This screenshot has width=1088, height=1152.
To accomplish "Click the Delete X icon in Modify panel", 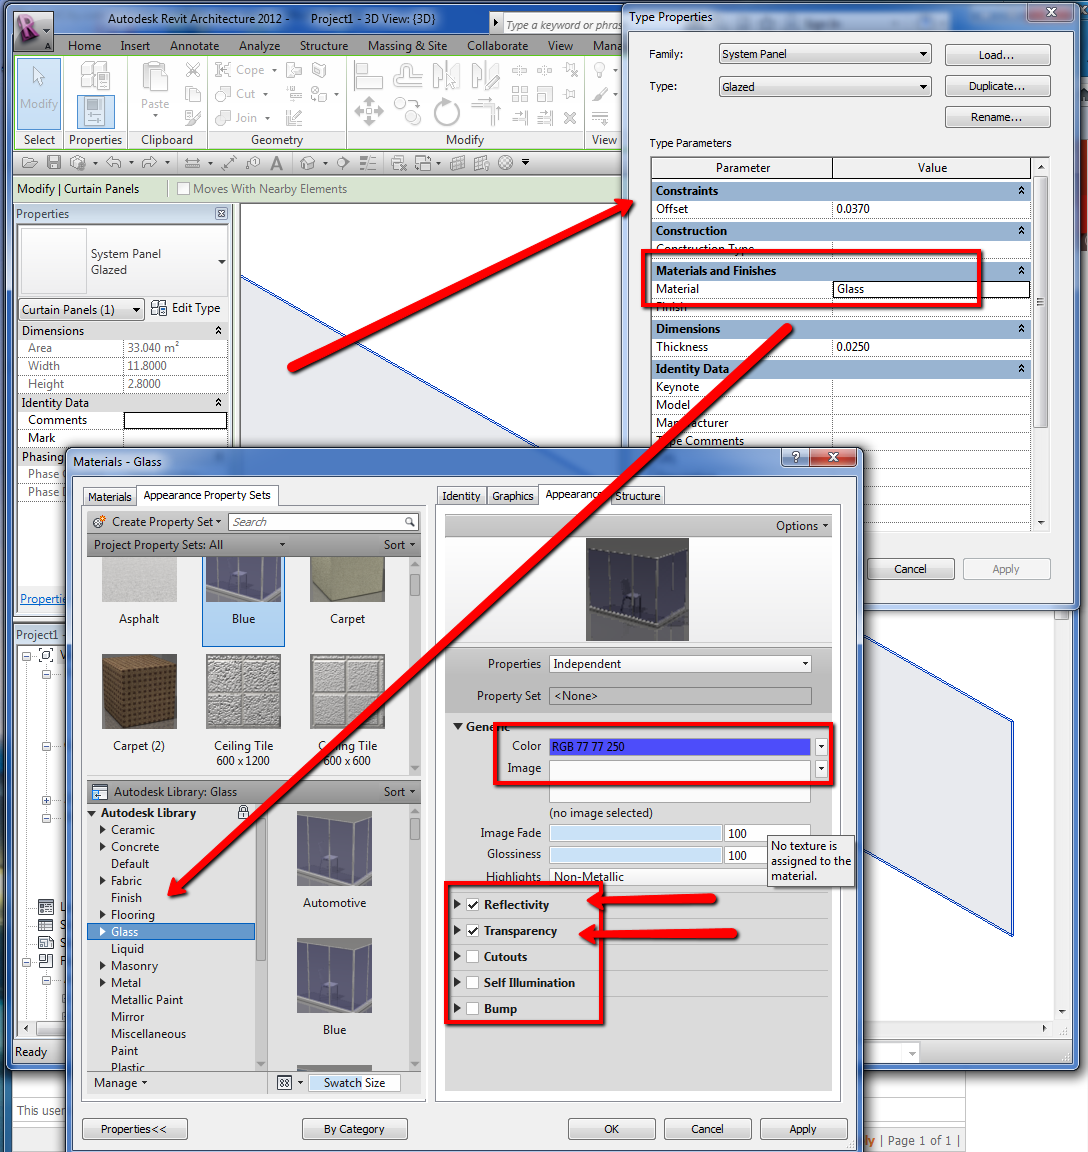I will [570, 118].
